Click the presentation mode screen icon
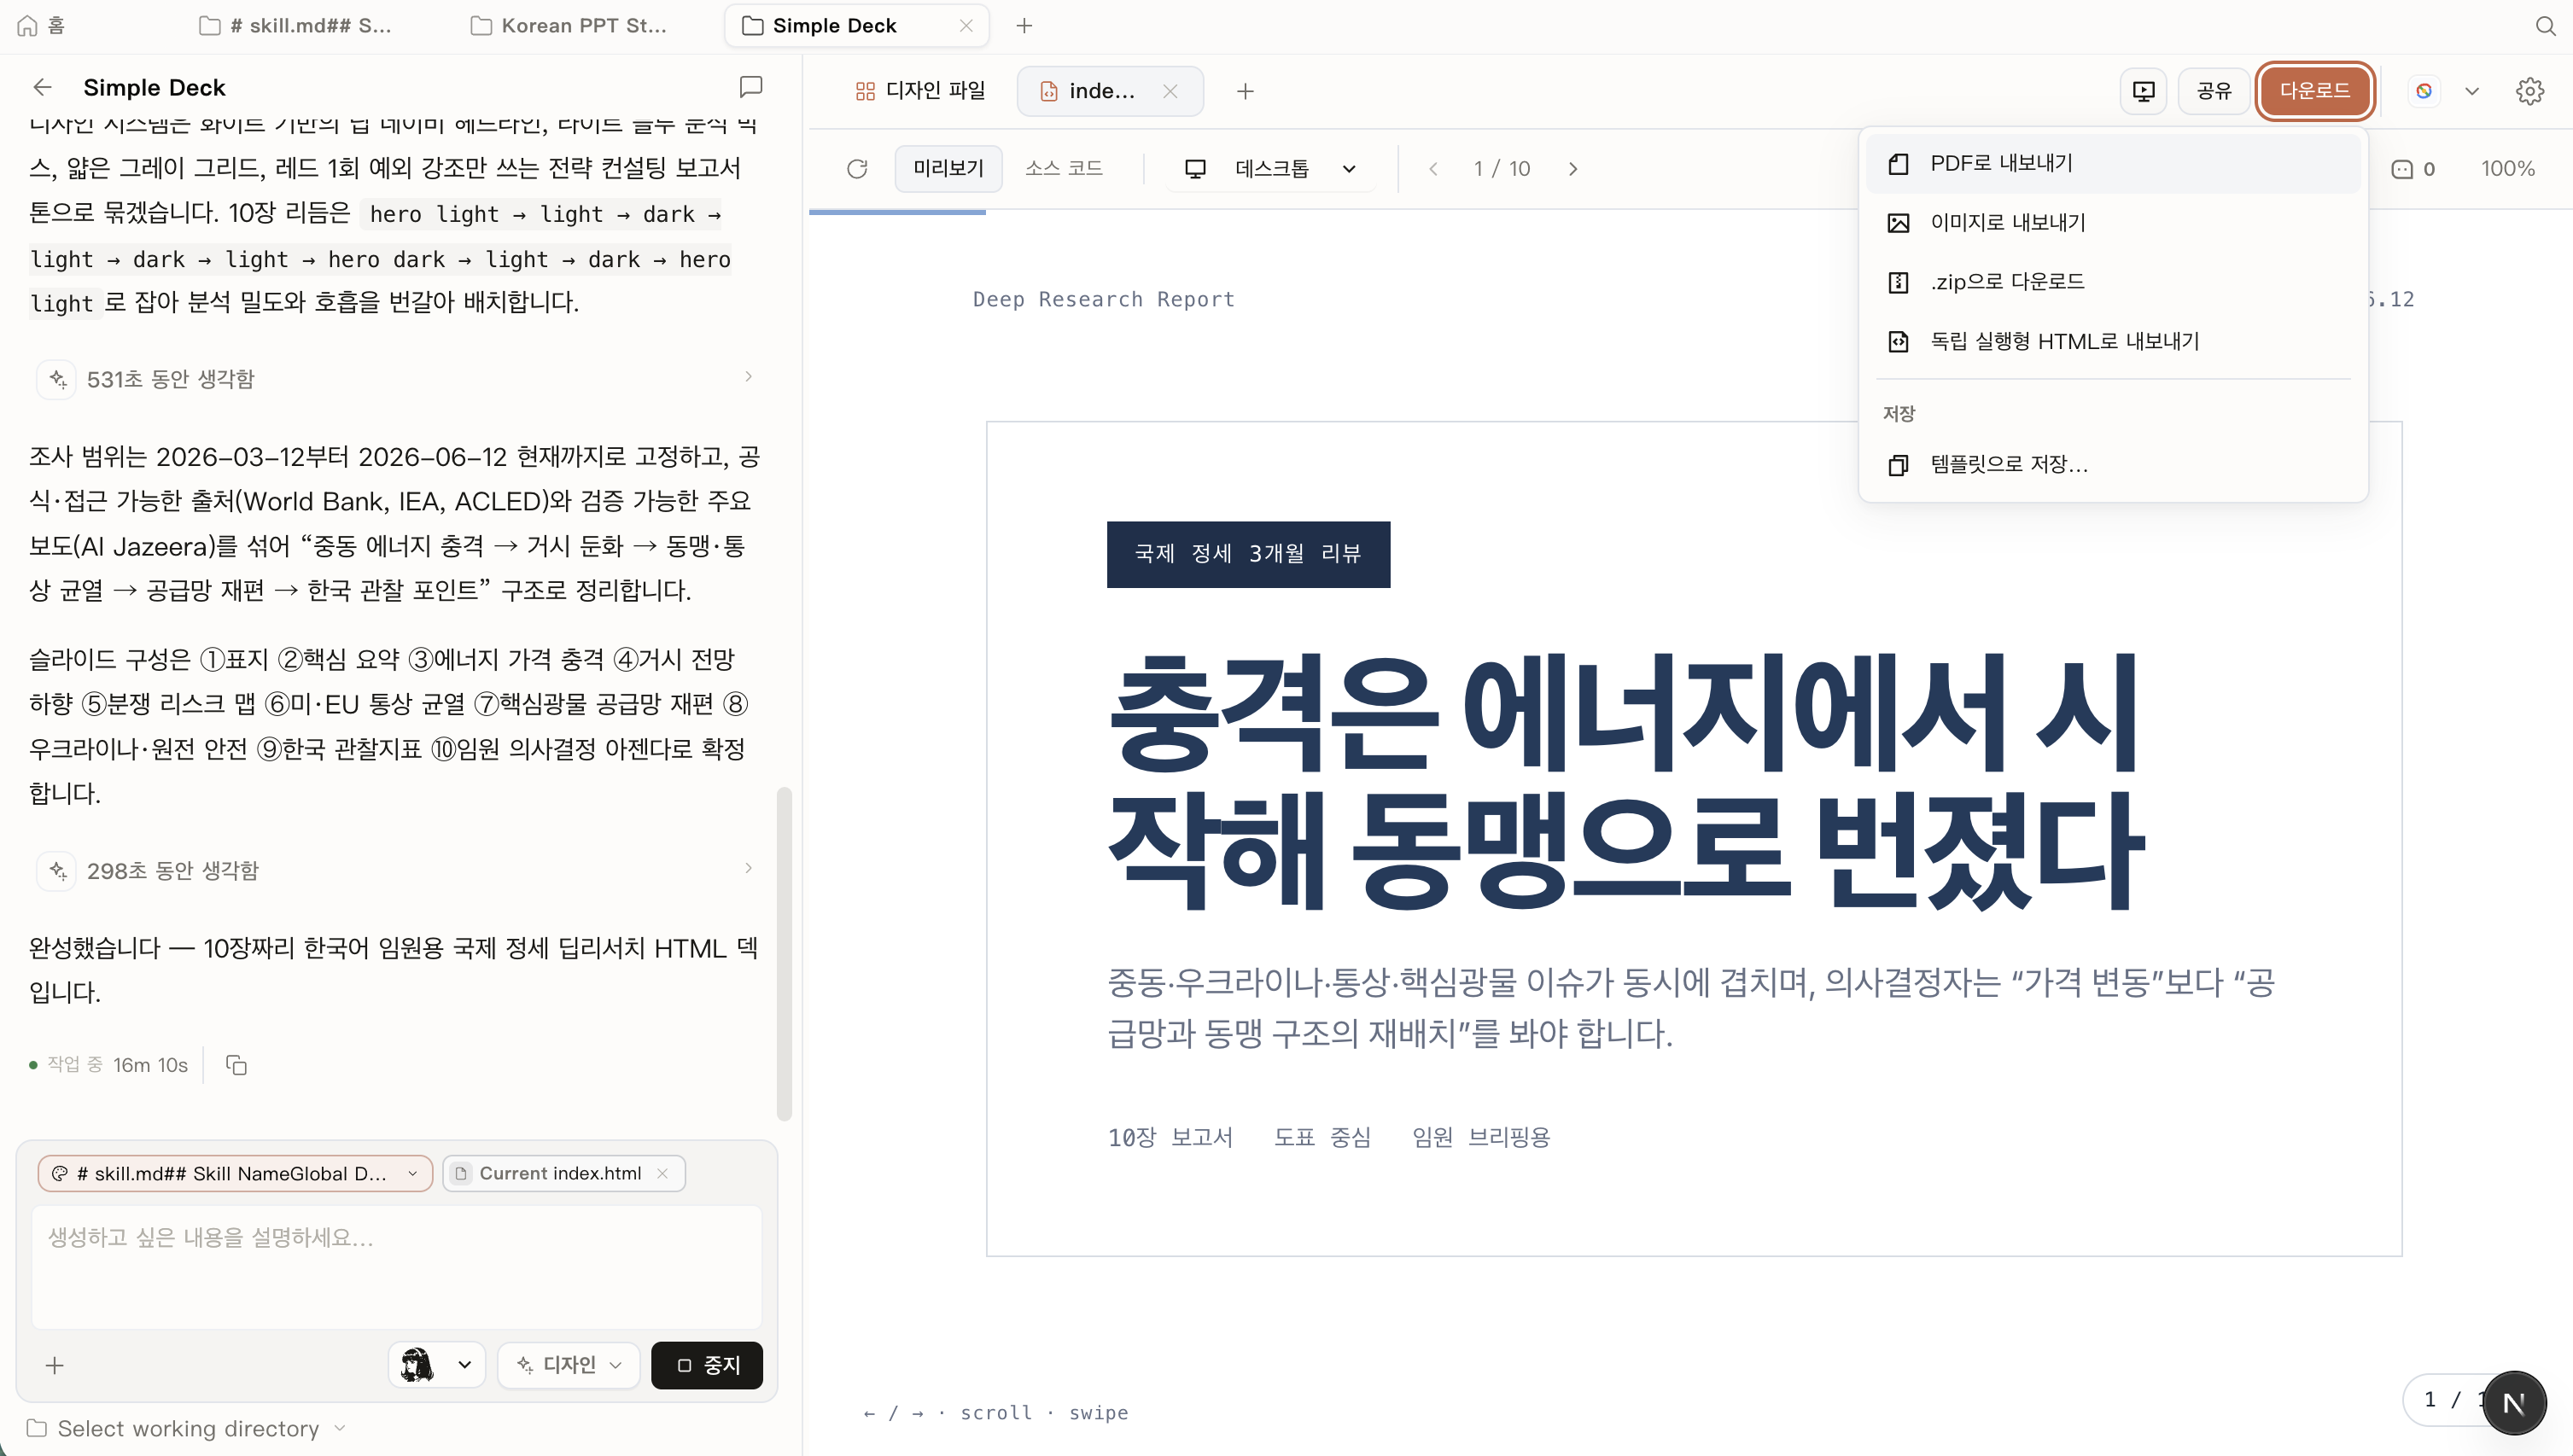 point(2143,91)
